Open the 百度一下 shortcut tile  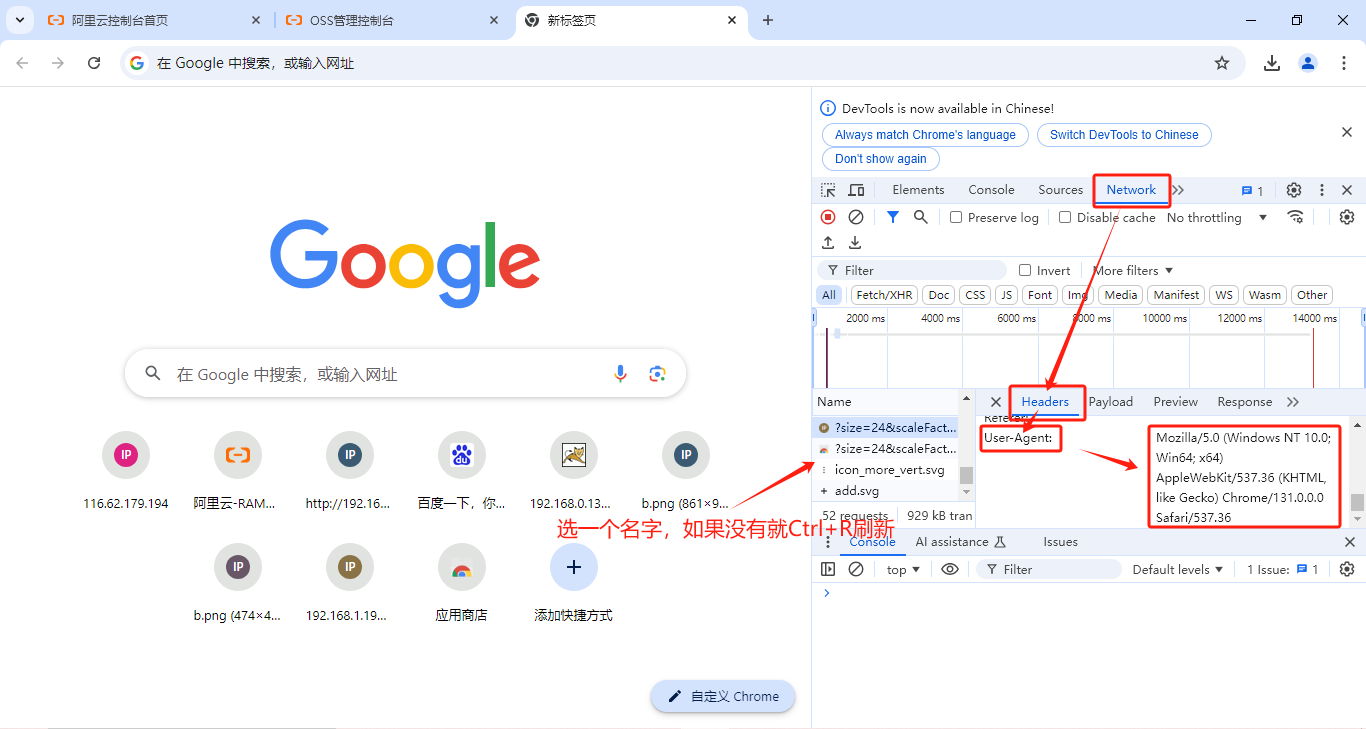coord(461,471)
